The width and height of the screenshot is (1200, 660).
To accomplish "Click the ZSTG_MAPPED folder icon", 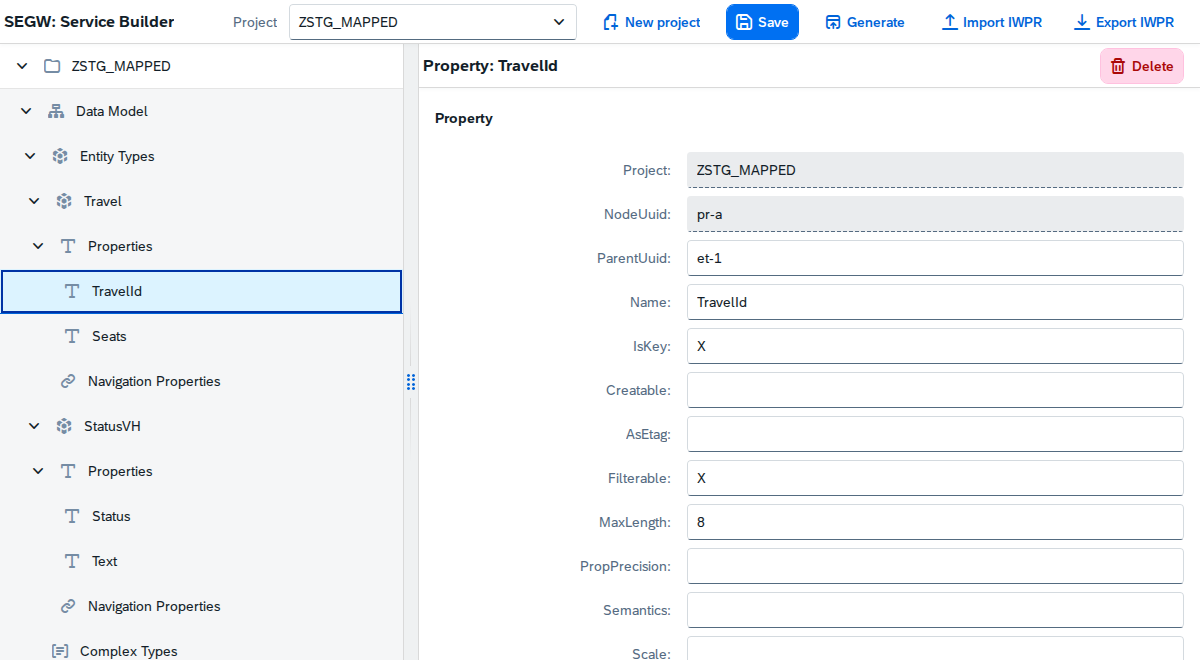I will pos(52,66).
